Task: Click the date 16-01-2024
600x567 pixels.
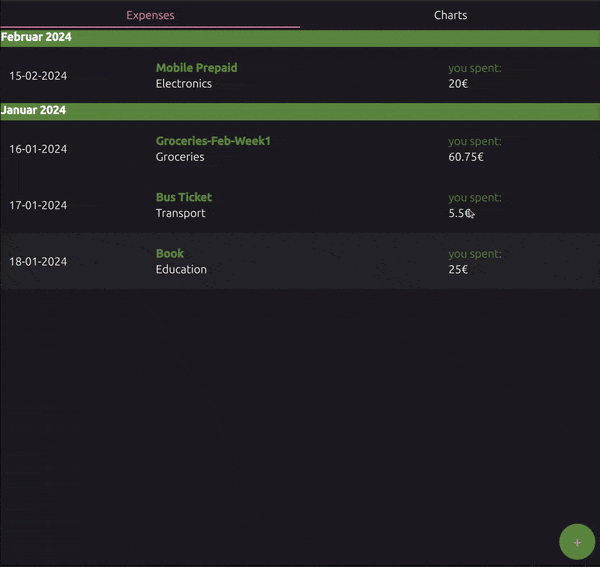Action: click(38, 149)
